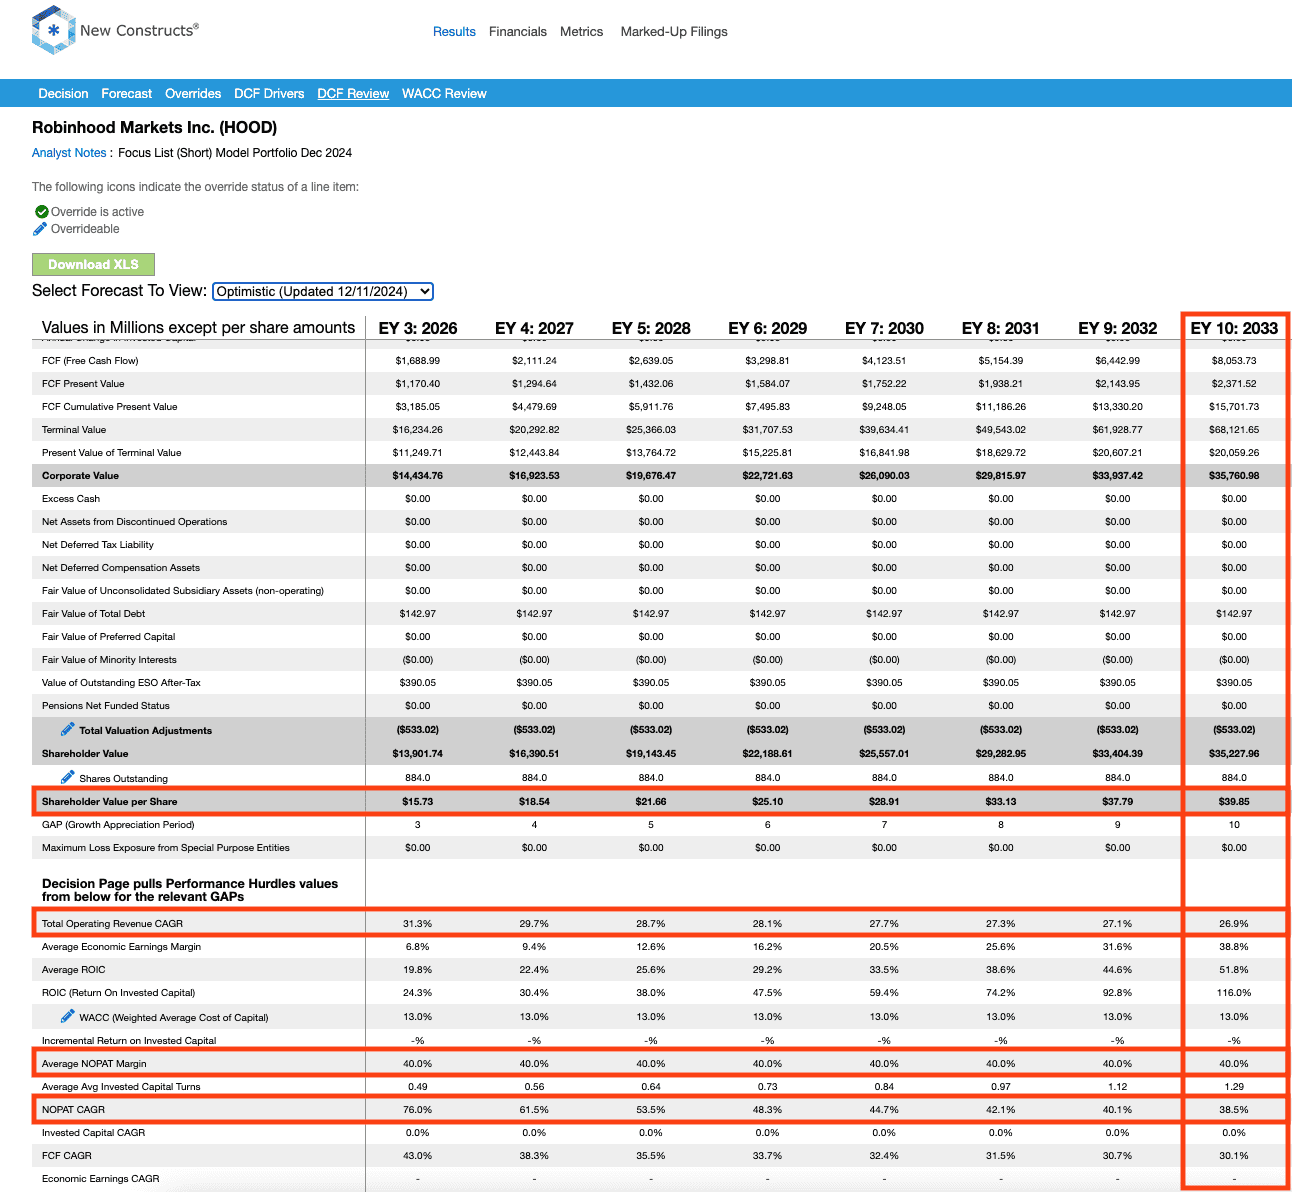Click the Download XLS button
Screen dimensions: 1292x1192
click(93, 264)
